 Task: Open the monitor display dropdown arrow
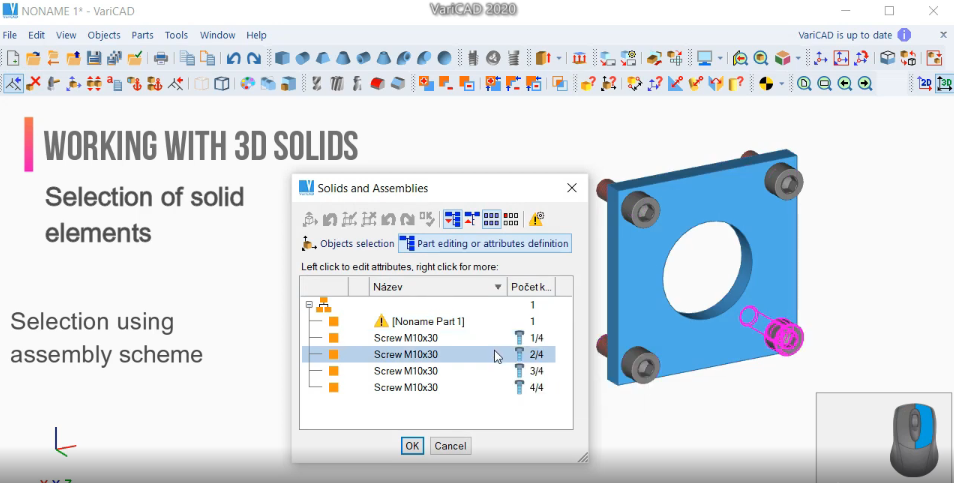coord(721,58)
